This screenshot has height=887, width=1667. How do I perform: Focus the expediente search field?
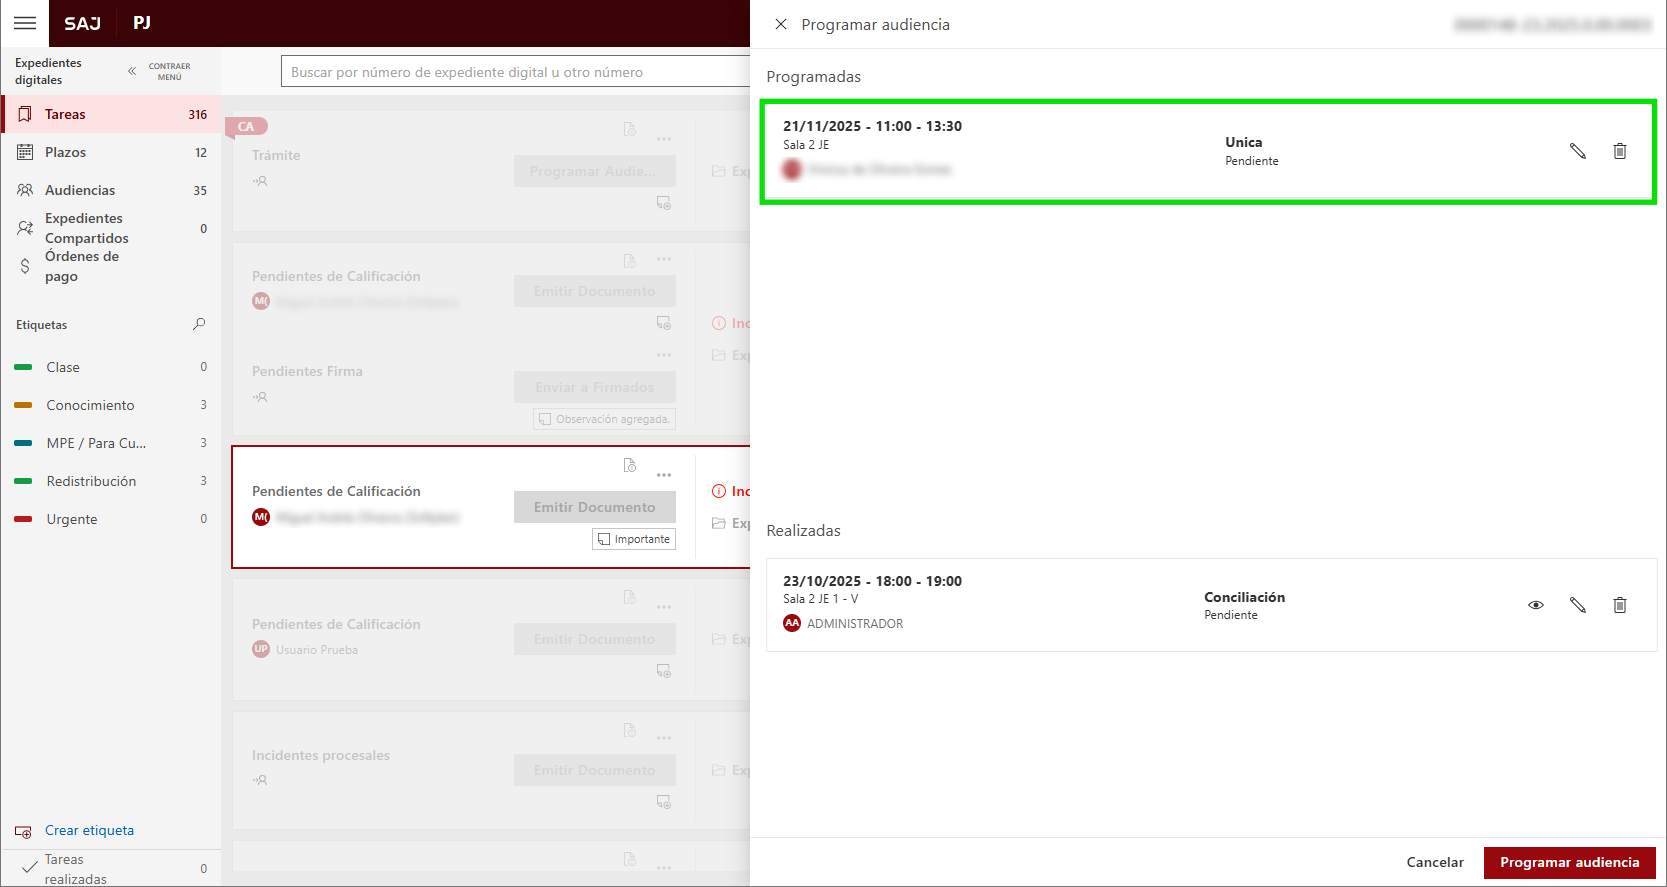515,72
